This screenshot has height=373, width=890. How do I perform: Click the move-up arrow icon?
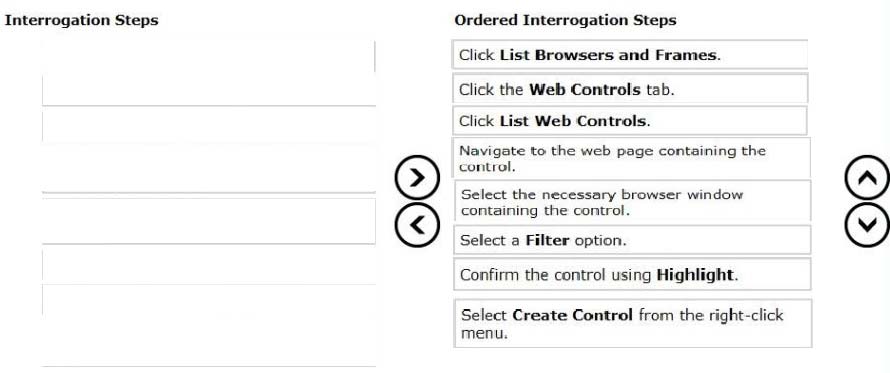[x=867, y=179]
